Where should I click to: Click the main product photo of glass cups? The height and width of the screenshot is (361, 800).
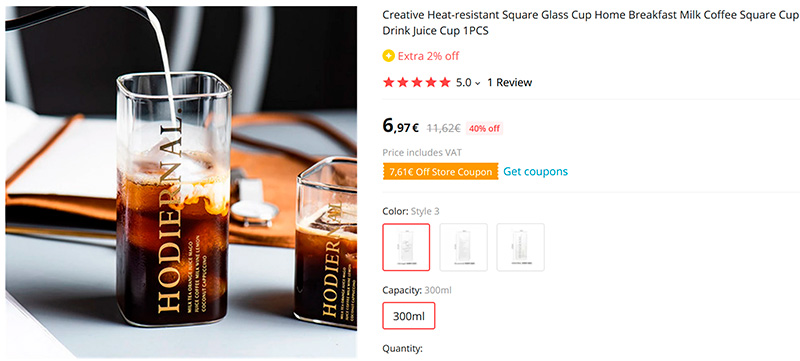[x=181, y=182]
